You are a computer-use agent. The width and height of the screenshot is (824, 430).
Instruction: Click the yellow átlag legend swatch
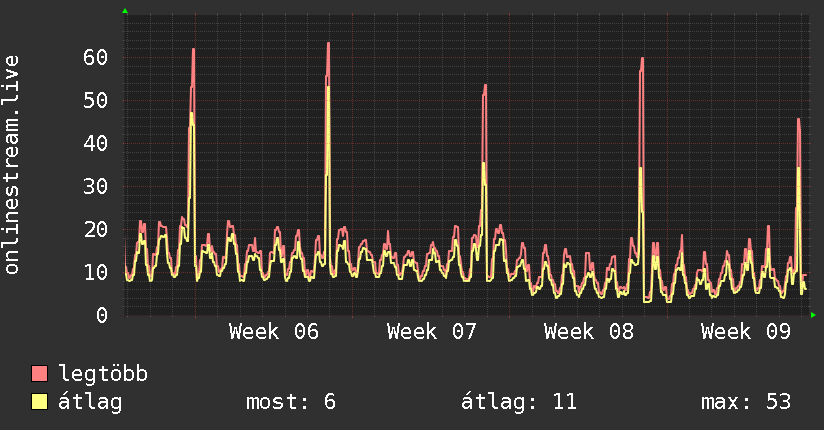pos(39,402)
